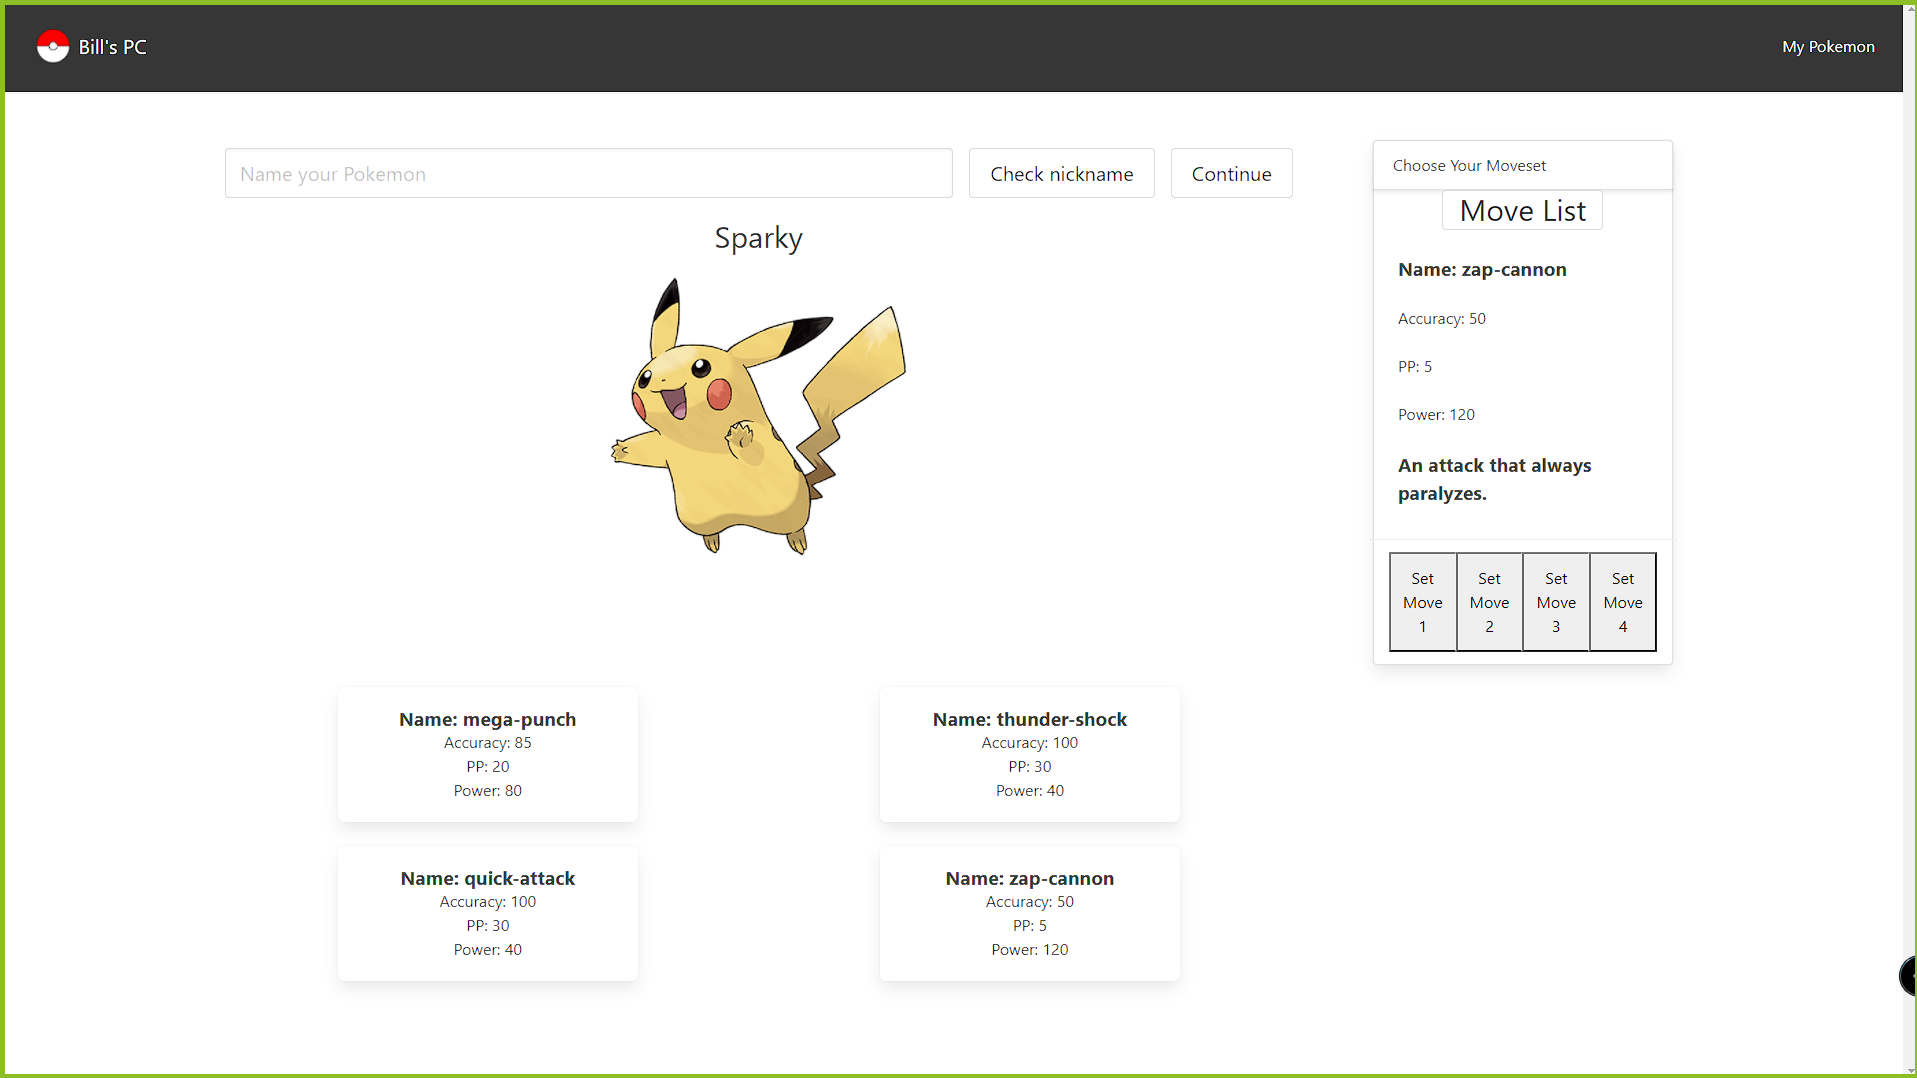Click the Choose Your Moveset panel header

pos(1468,165)
